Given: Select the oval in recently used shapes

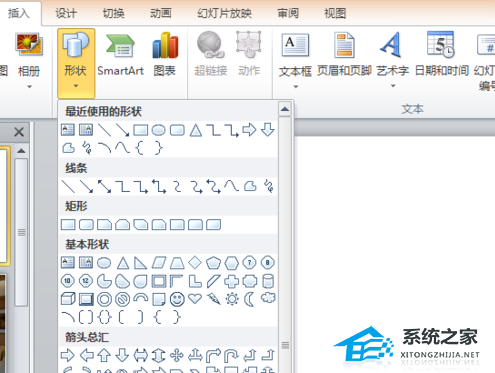Looking at the screenshot, I should (x=159, y=130).
